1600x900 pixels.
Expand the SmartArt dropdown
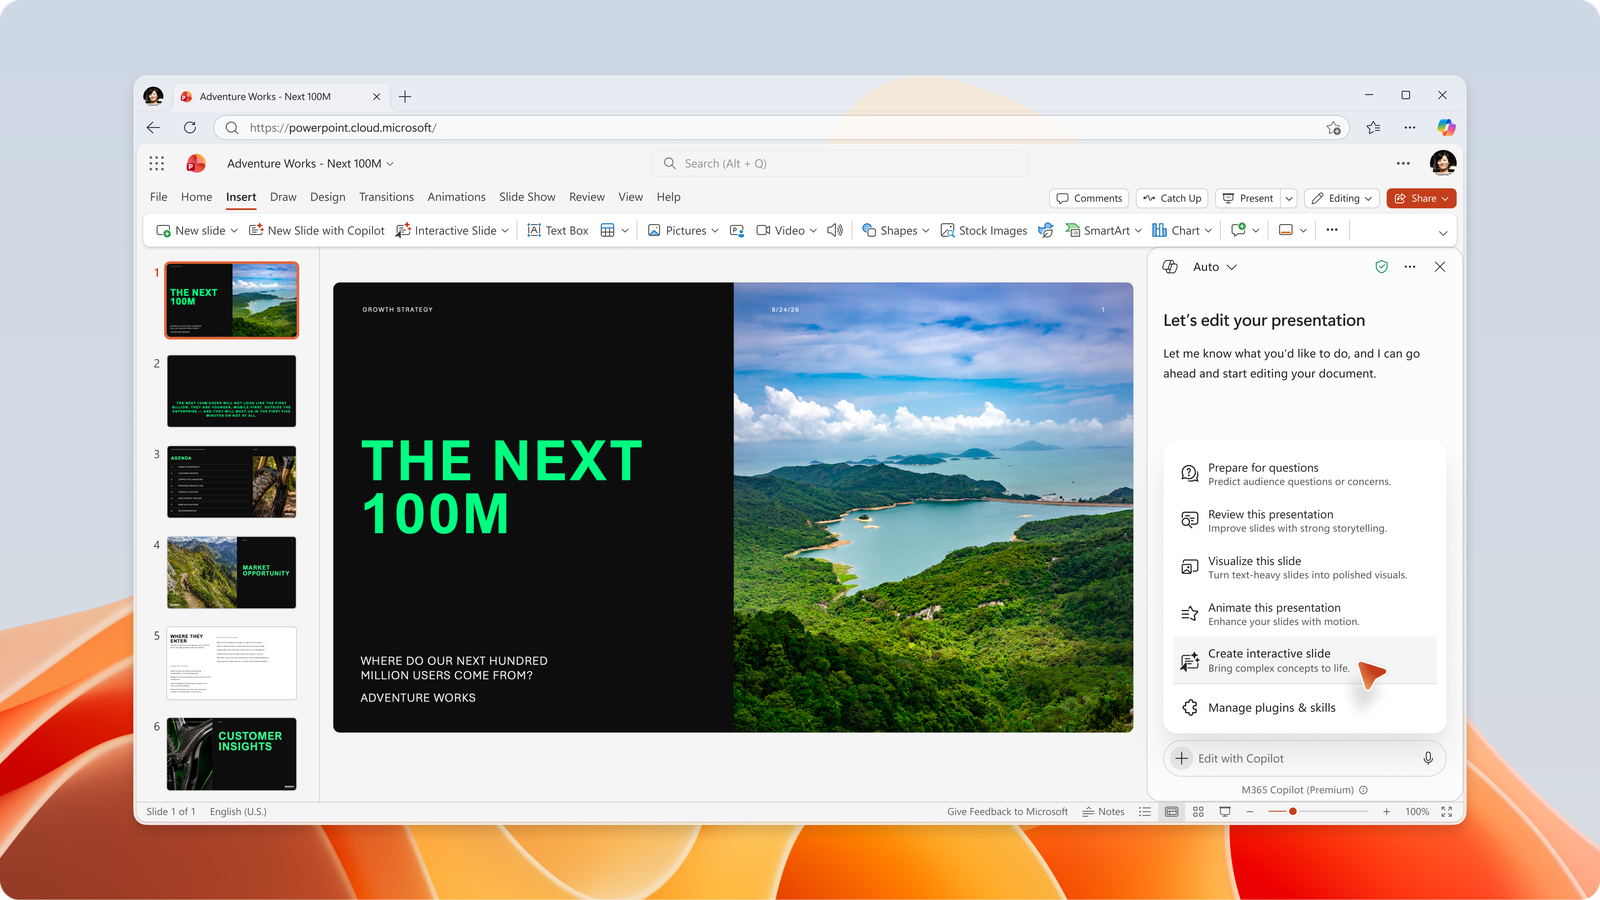point(1138,231)
